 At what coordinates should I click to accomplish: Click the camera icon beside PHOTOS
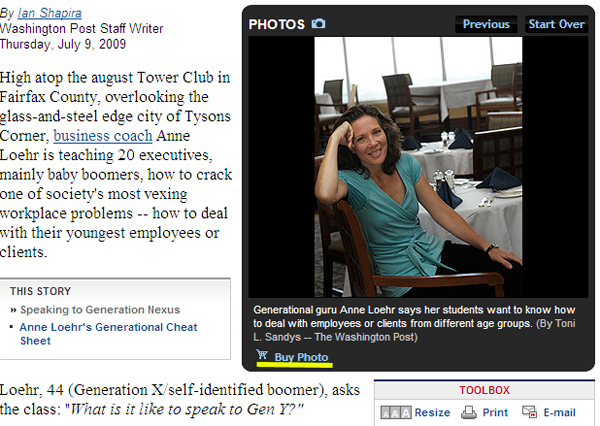[318, 24]
